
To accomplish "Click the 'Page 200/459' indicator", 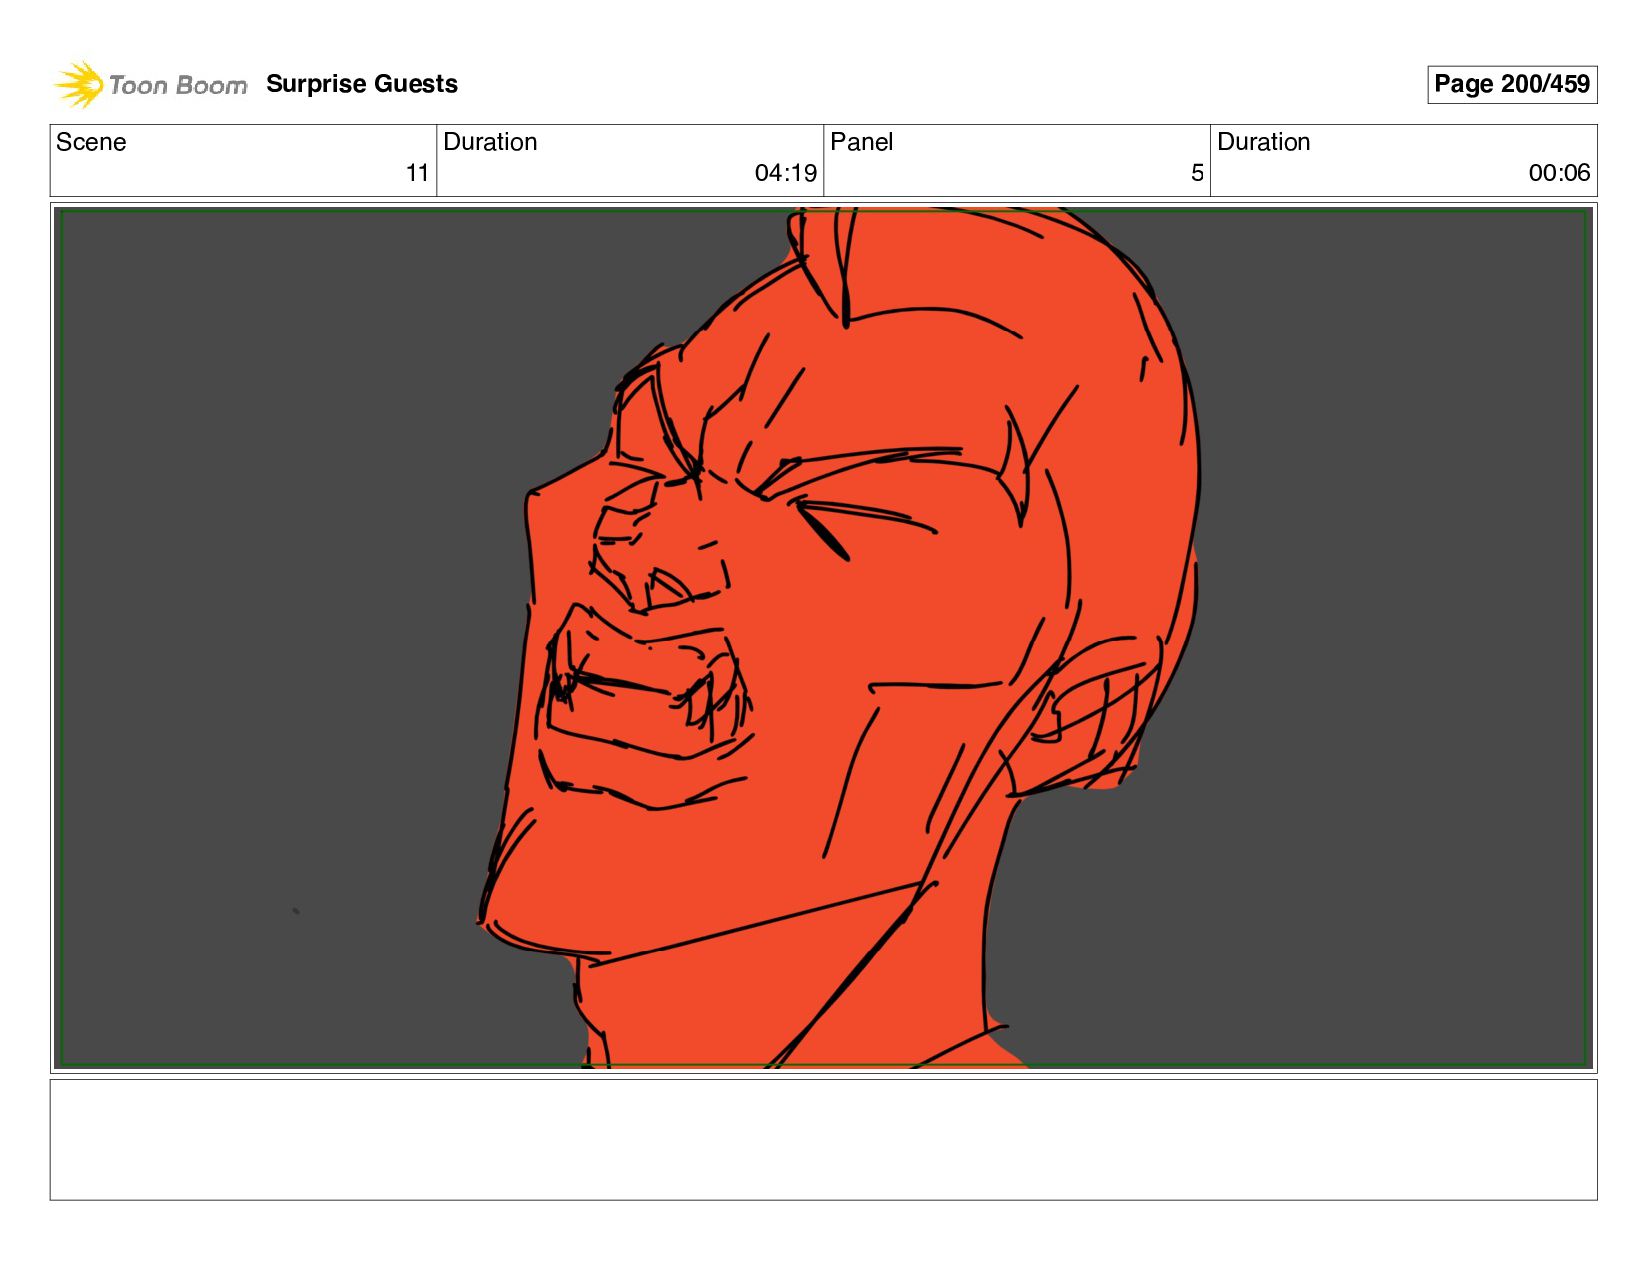I will tap(1512, 84).
